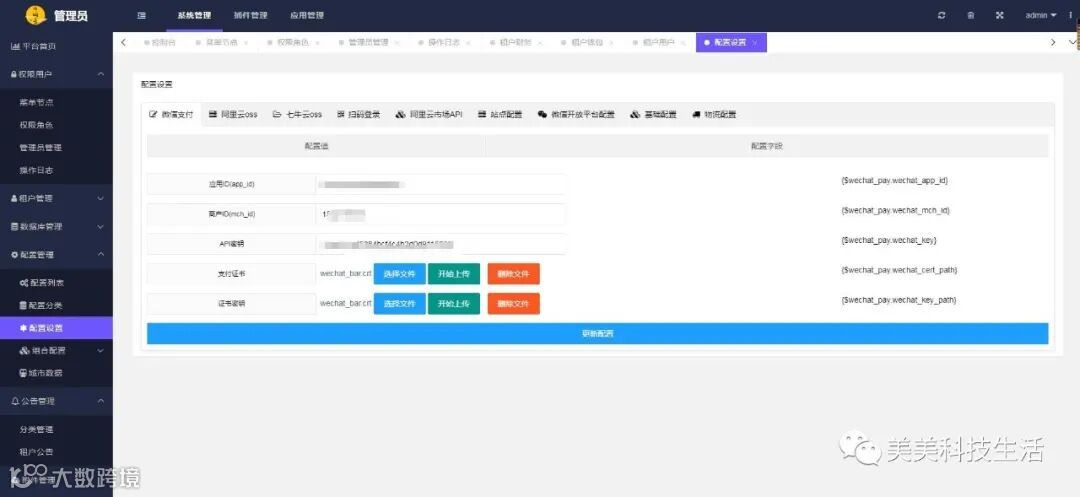This screenshot has width=1080, height=497.
Task: Click 选择文件 in the 支付证书 row
Action: click(399, 274)
